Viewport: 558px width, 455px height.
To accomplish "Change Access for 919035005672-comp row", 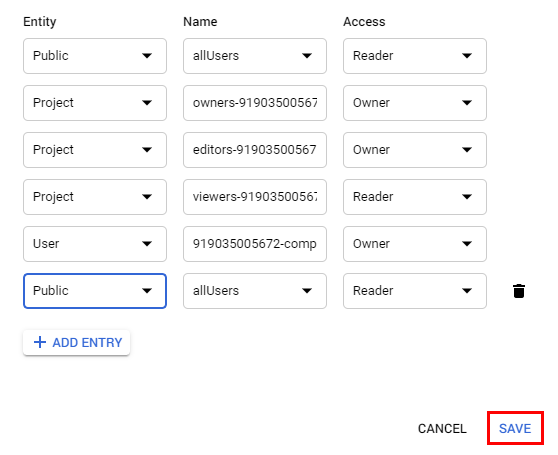I will coord(415,244).
